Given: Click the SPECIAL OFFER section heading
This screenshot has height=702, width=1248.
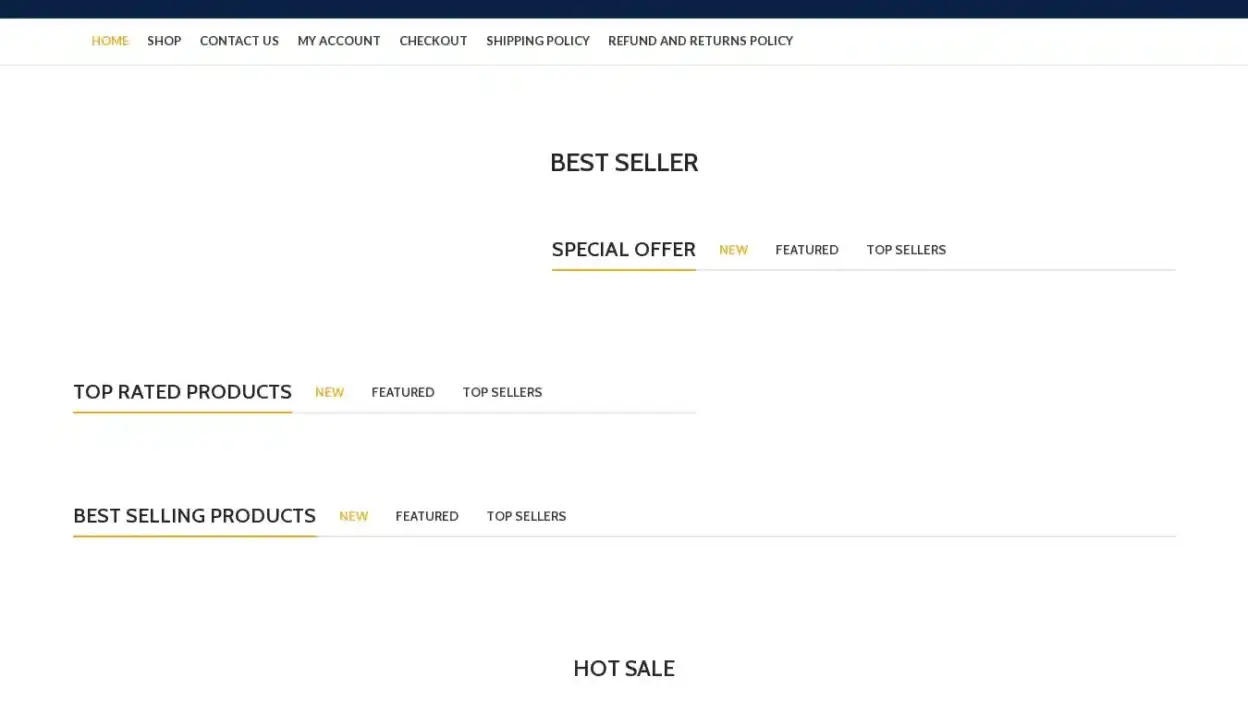Looking at the screenshot, I should [623, 249].
